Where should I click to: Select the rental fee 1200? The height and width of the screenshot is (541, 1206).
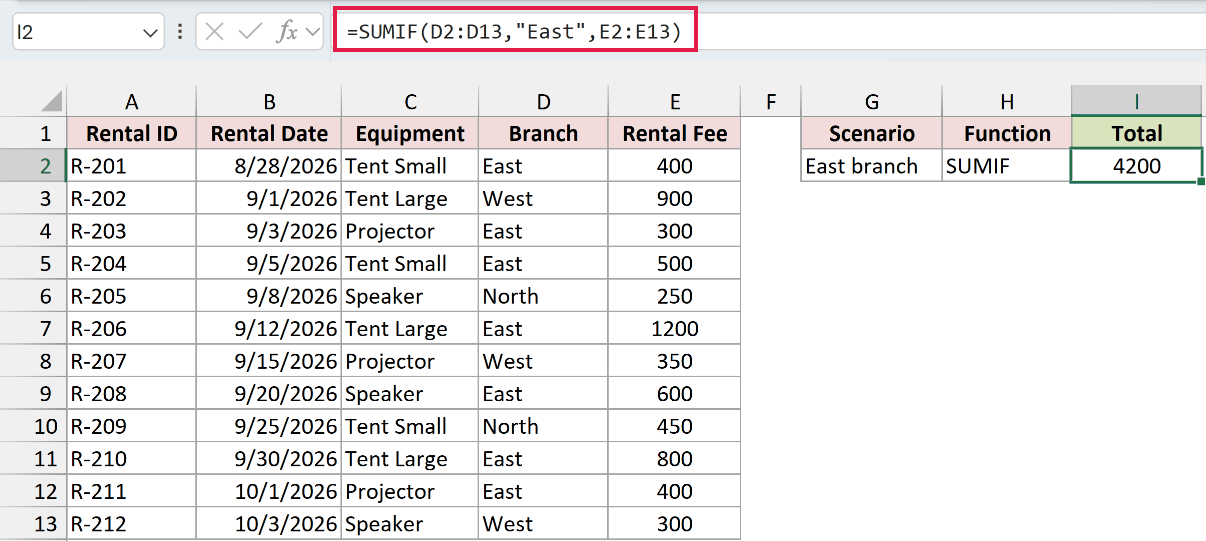pyautogui.click(x=675, y=329)
